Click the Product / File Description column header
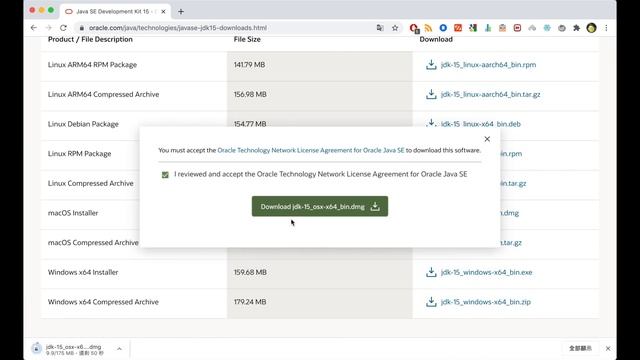This screenshot has height=360, width=640. 90,39
